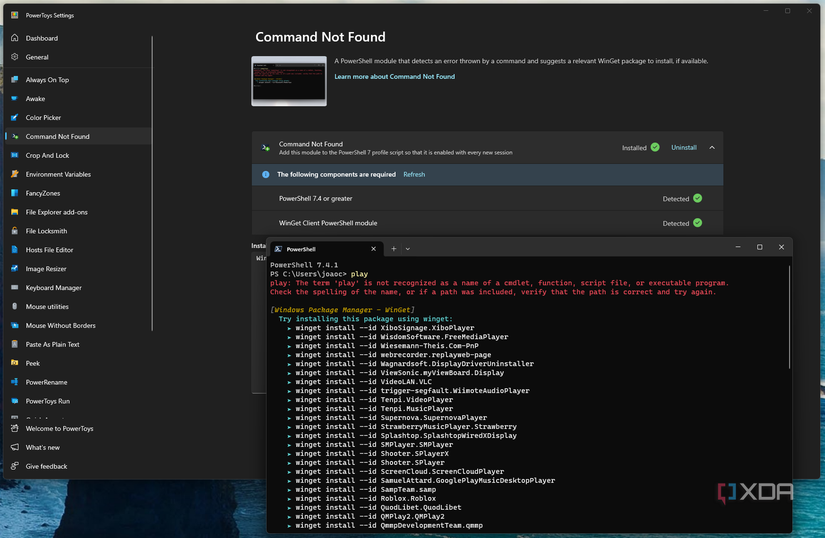Image resolution: width=825 pixels, height=538 pixels.
Task: Open General menu item label
Action: click(x=37, y=57)
